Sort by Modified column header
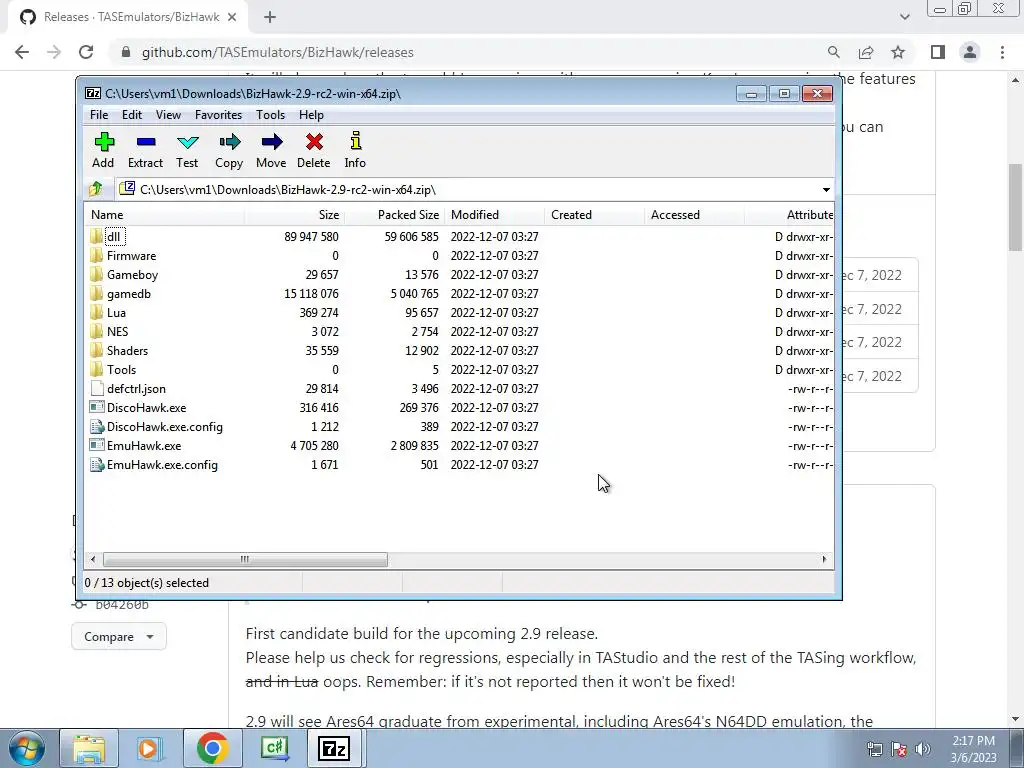This screenshot has width=1024, height=768. click(x=494, y=214)
